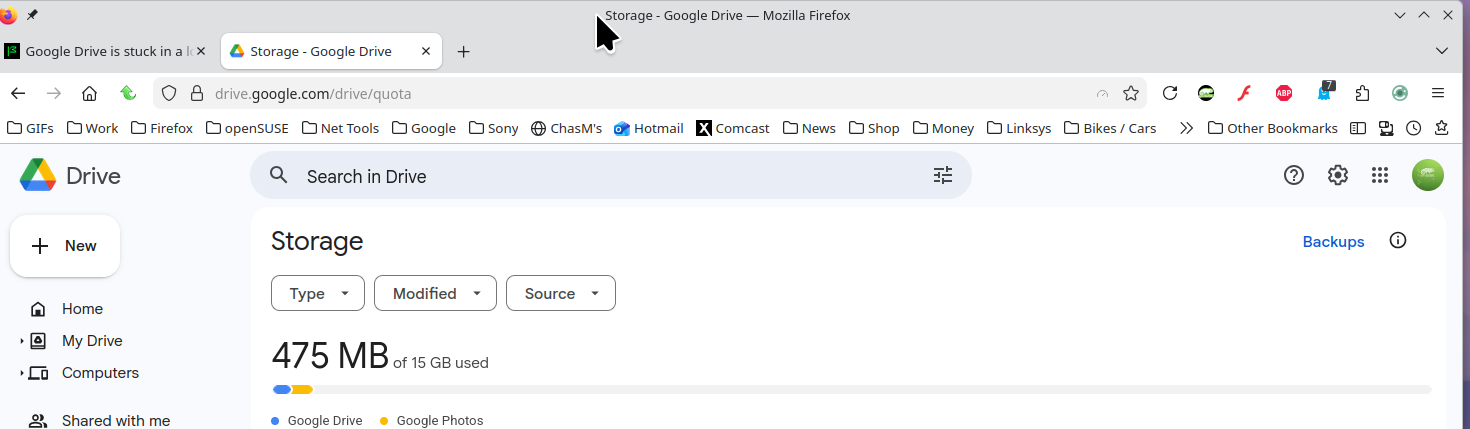Expand the My Drive tree
Image resolution: width=1470 pixels, height=429 pixels.
[x=22, y=341]
